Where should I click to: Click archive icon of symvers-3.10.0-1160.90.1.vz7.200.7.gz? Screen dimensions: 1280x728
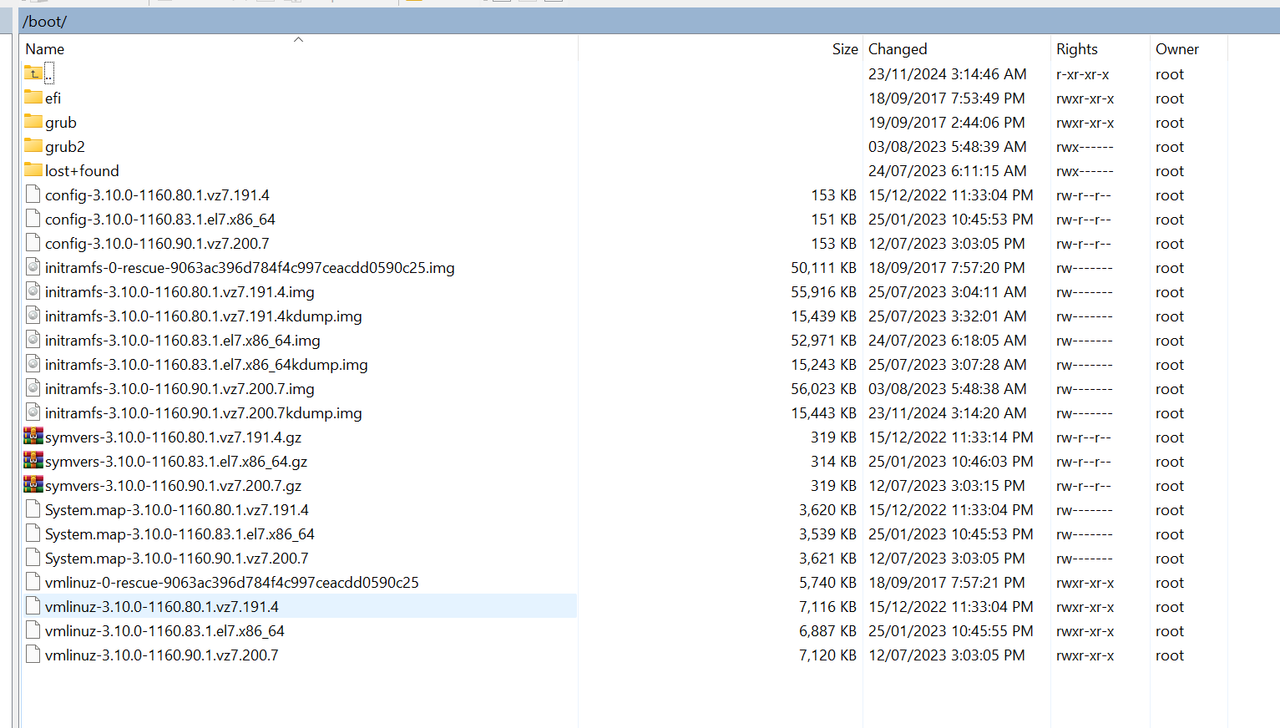(x=33, y=485)
